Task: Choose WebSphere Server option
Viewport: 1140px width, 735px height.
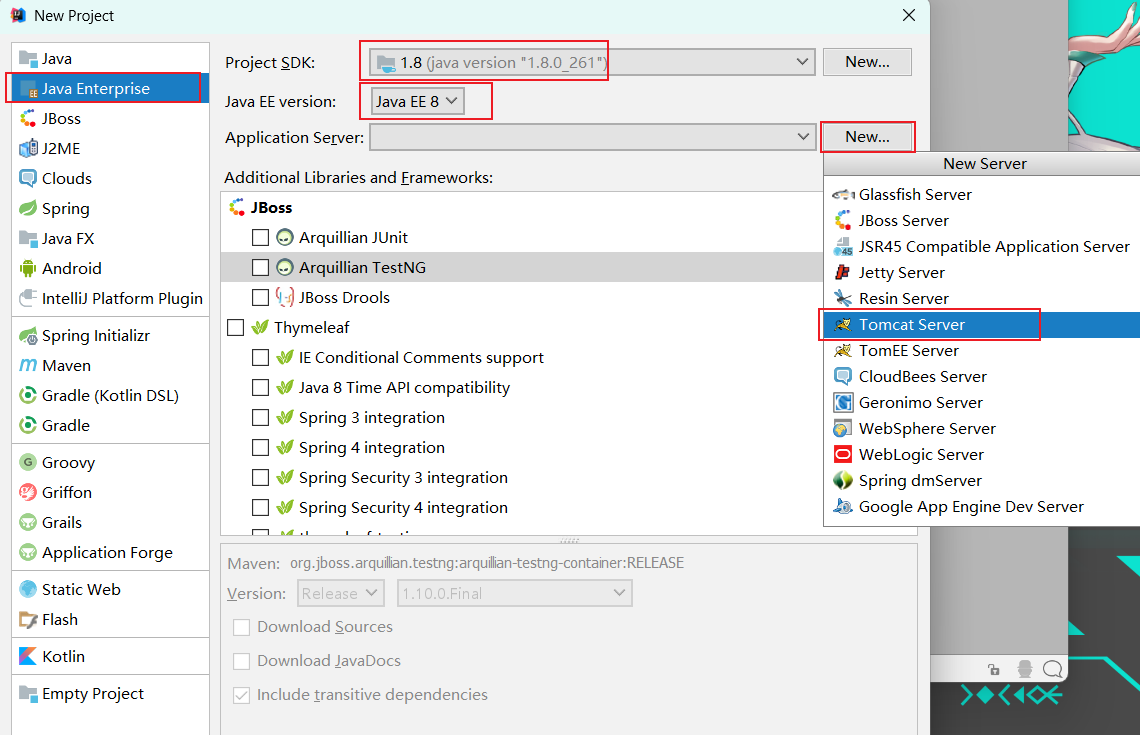Action: pos(982,429)
